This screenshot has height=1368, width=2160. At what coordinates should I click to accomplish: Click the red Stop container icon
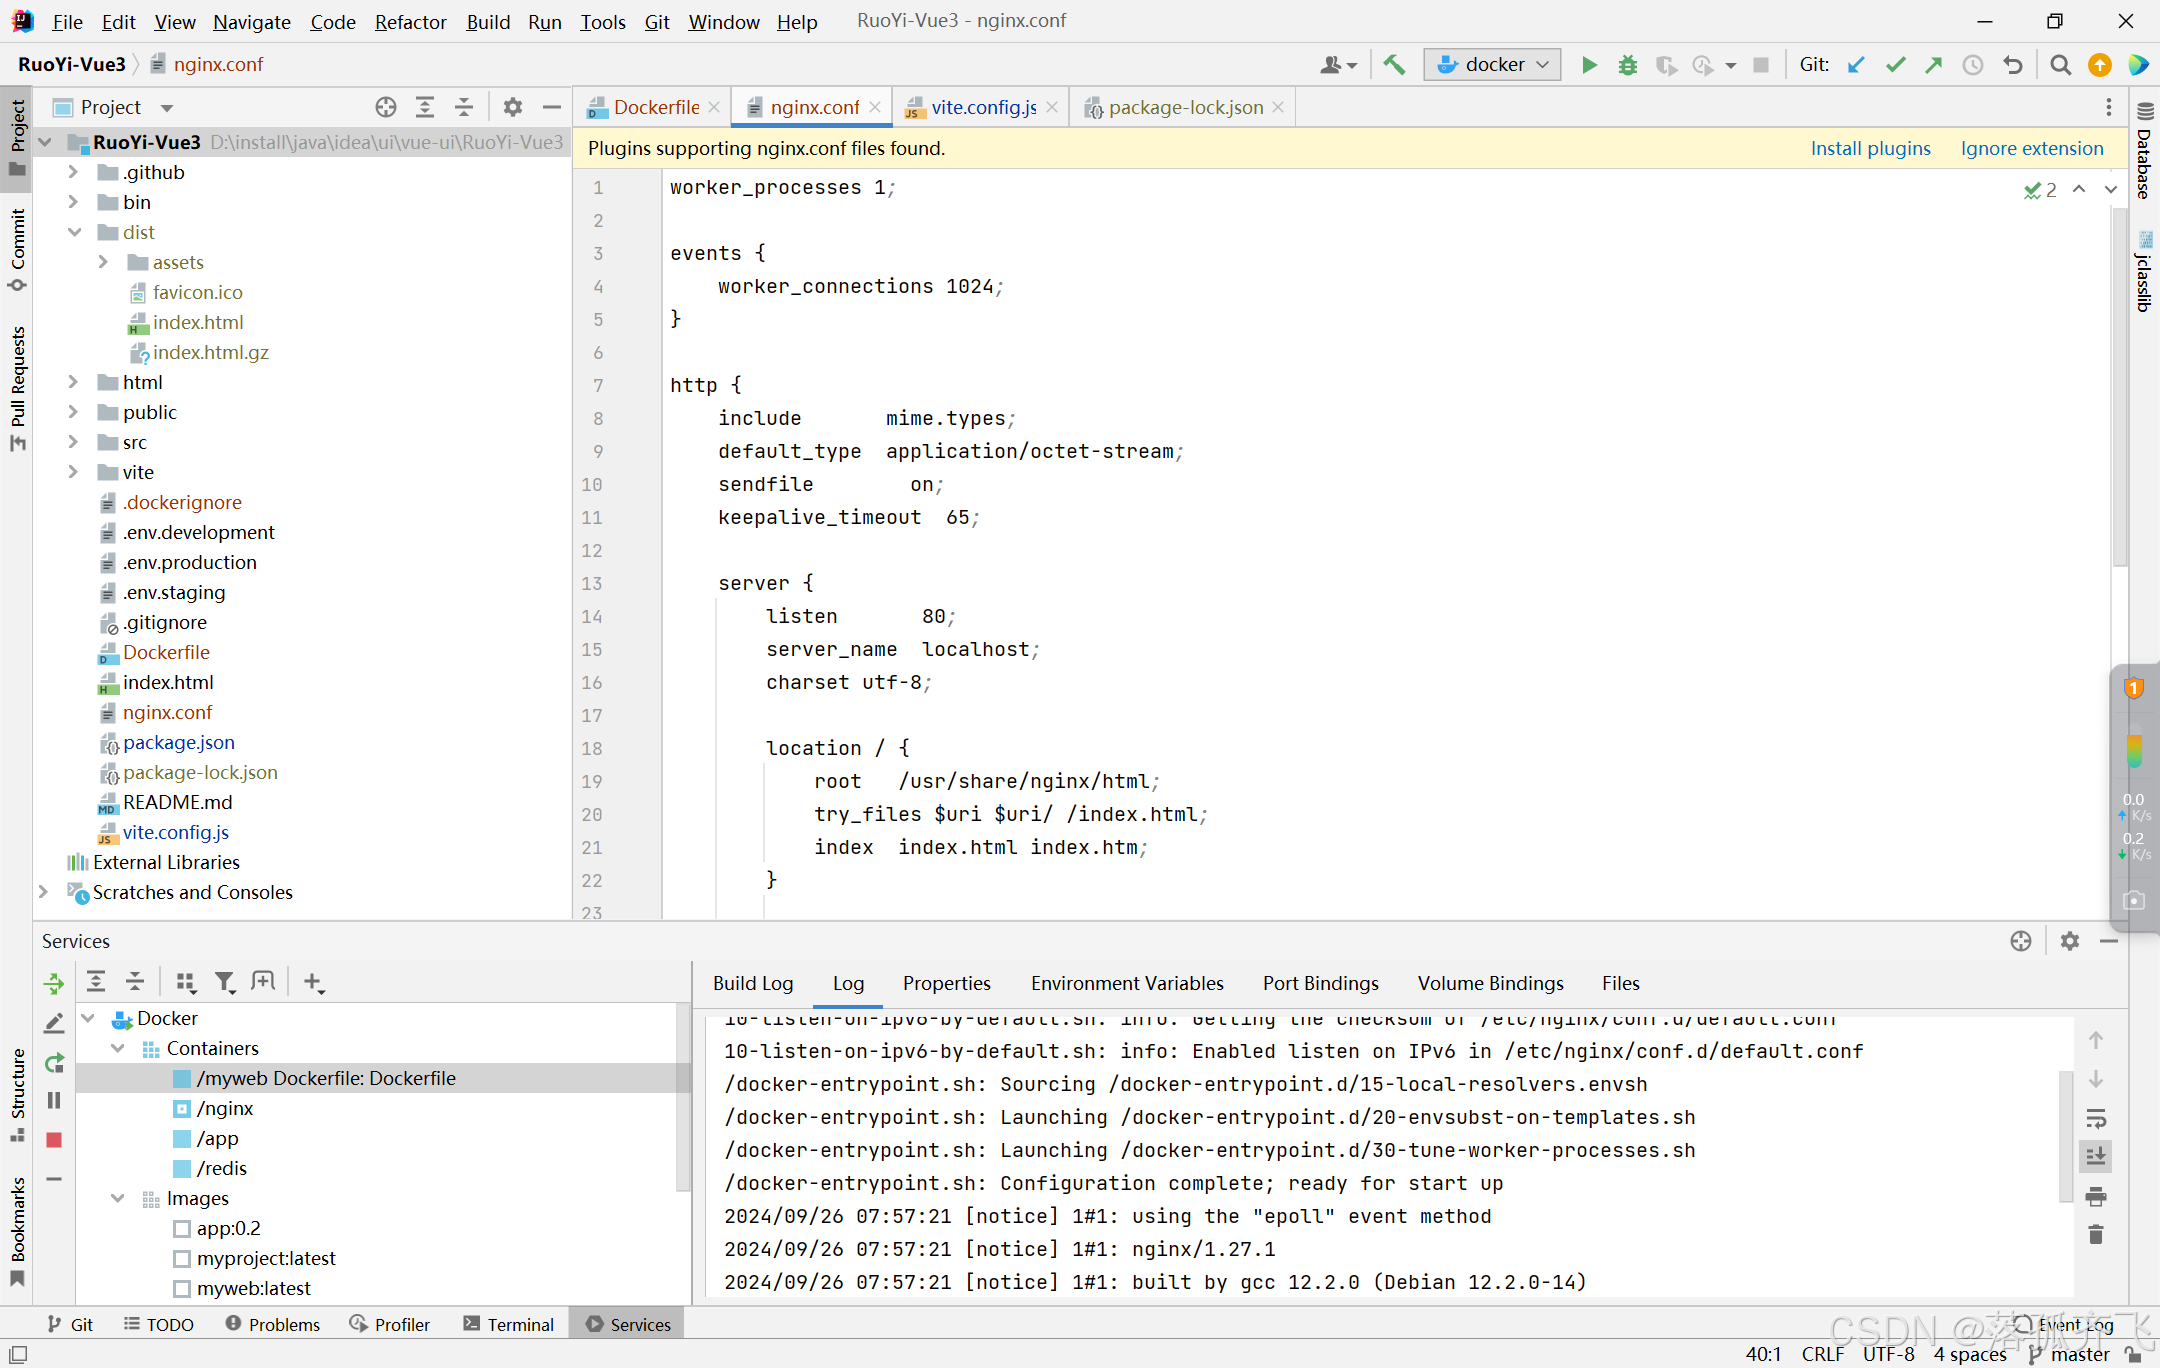pyautogui.click(x=54, y=1140)
